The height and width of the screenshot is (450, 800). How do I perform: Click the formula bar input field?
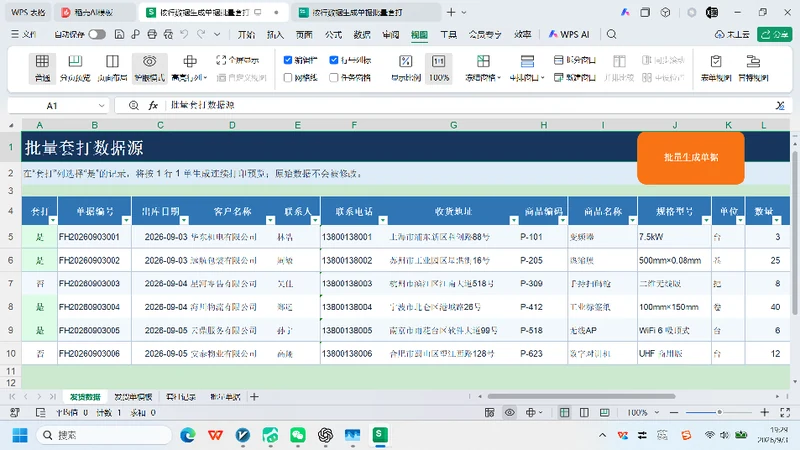pyautogui.click(x=469, y=105)
